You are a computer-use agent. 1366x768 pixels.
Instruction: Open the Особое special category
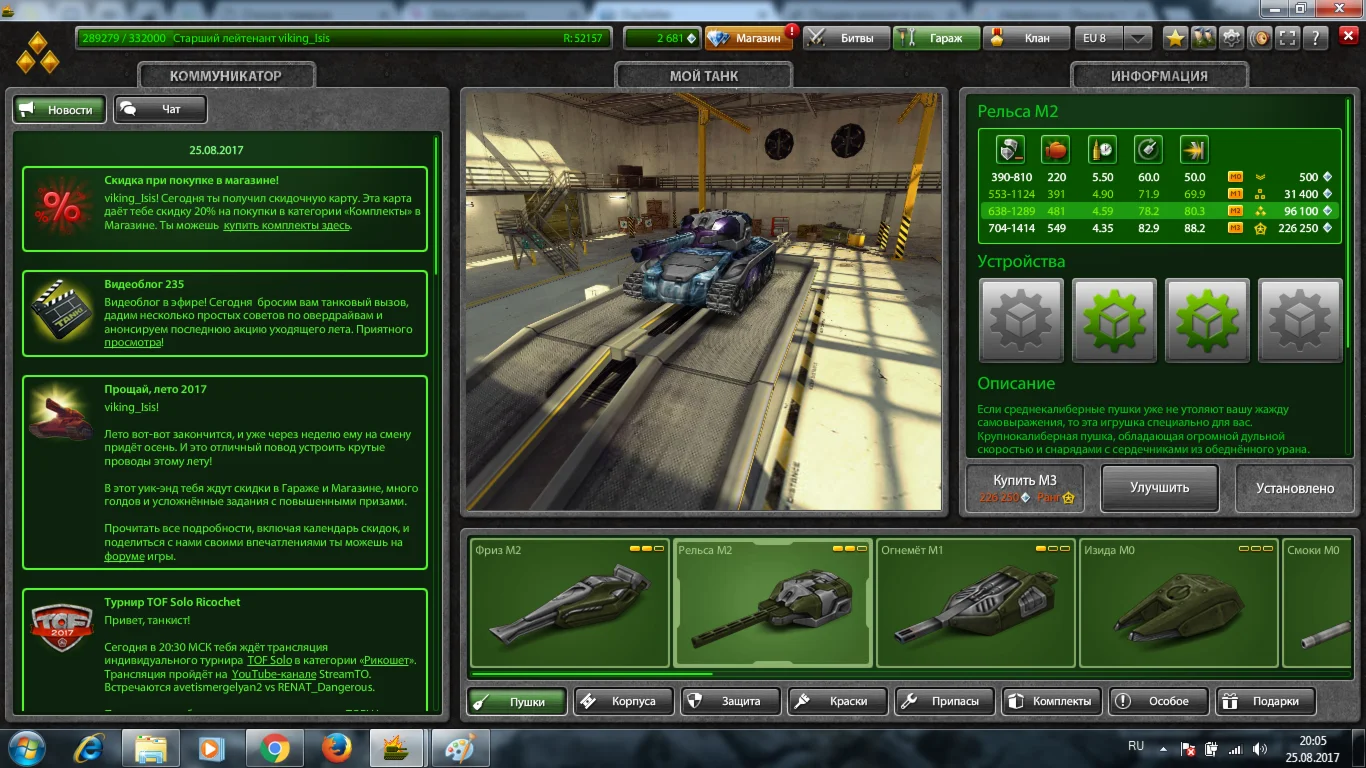click(x=1159, y=701)
